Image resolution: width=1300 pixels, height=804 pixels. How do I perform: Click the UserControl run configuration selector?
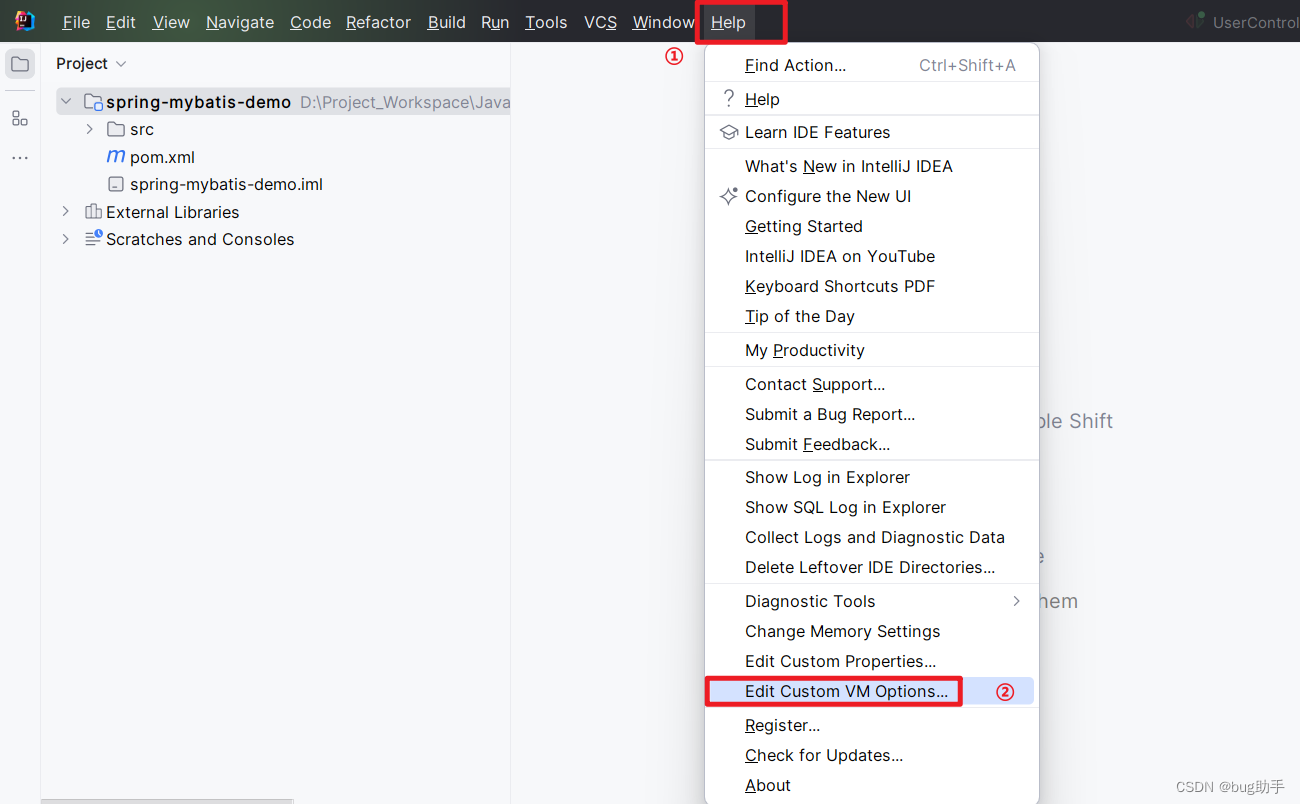pyautogui.click(x=1255, y=22)
